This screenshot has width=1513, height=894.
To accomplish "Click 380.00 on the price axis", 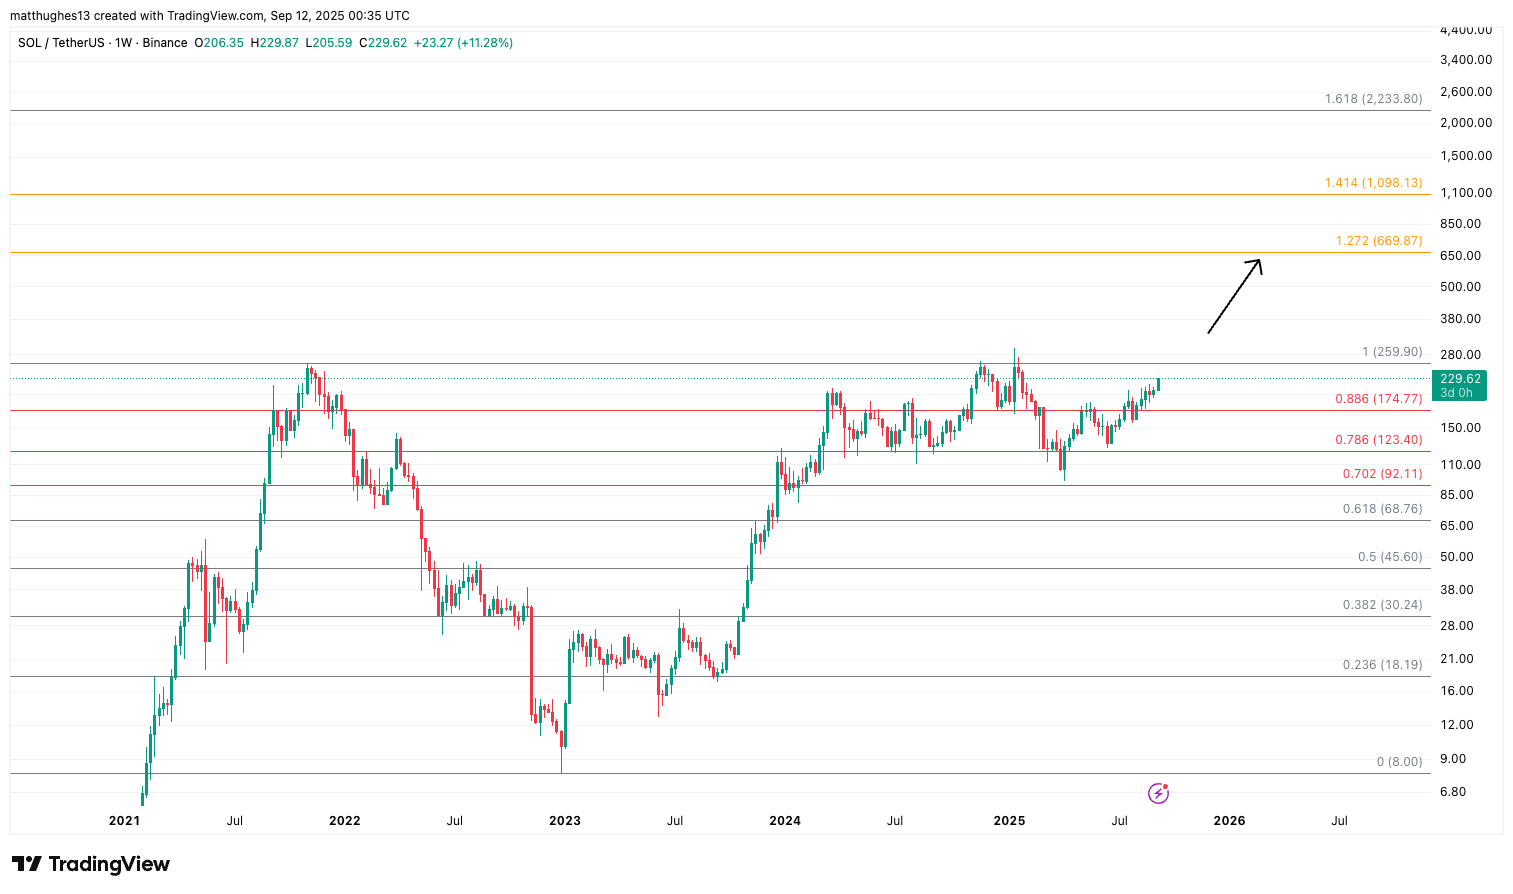I will coord(1461,319).
